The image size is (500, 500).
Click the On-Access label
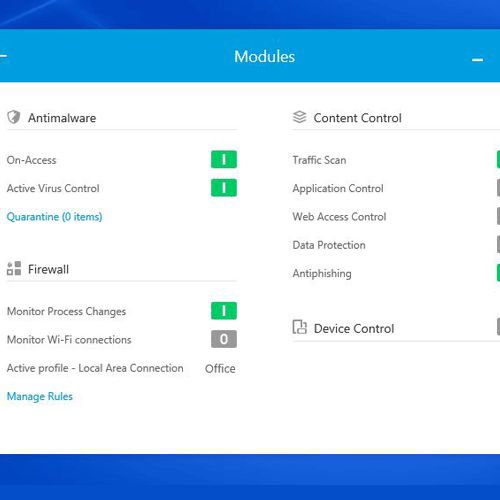click(31, 160)
